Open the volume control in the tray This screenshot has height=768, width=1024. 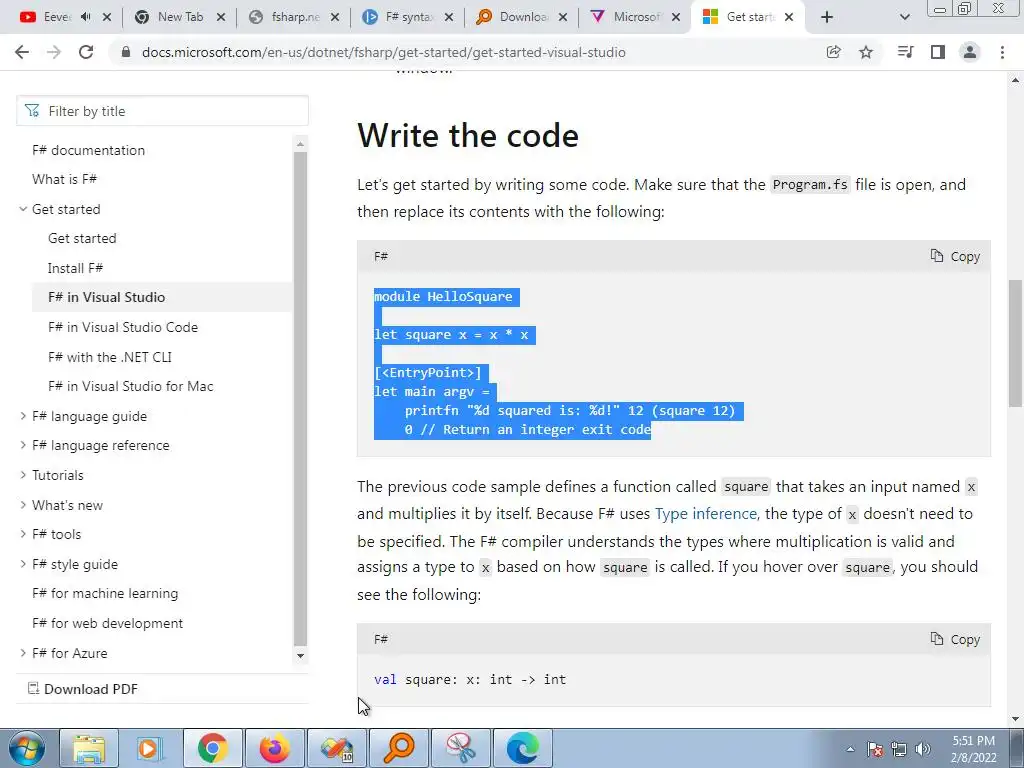pos(923,749)
